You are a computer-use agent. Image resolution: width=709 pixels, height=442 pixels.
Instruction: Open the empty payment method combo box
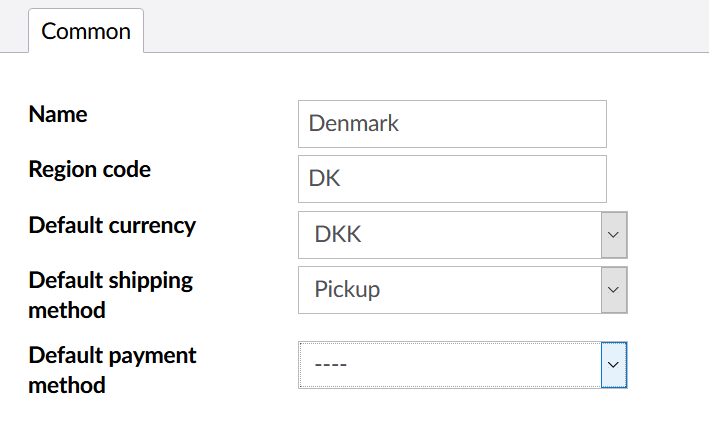(463, 365)
